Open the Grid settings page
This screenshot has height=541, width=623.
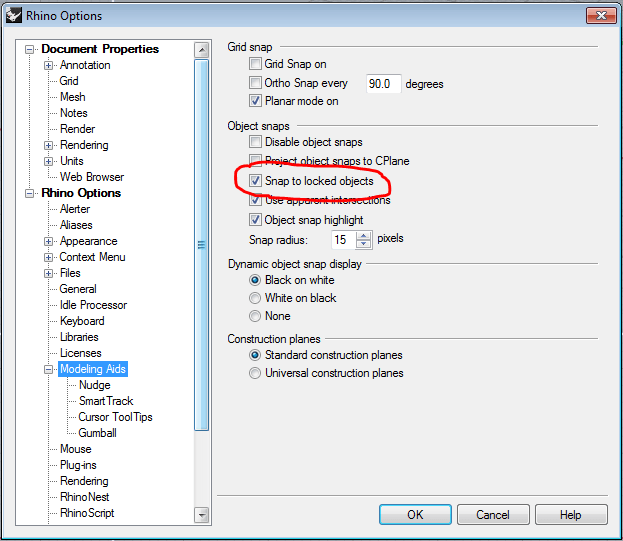click(69, 81)
